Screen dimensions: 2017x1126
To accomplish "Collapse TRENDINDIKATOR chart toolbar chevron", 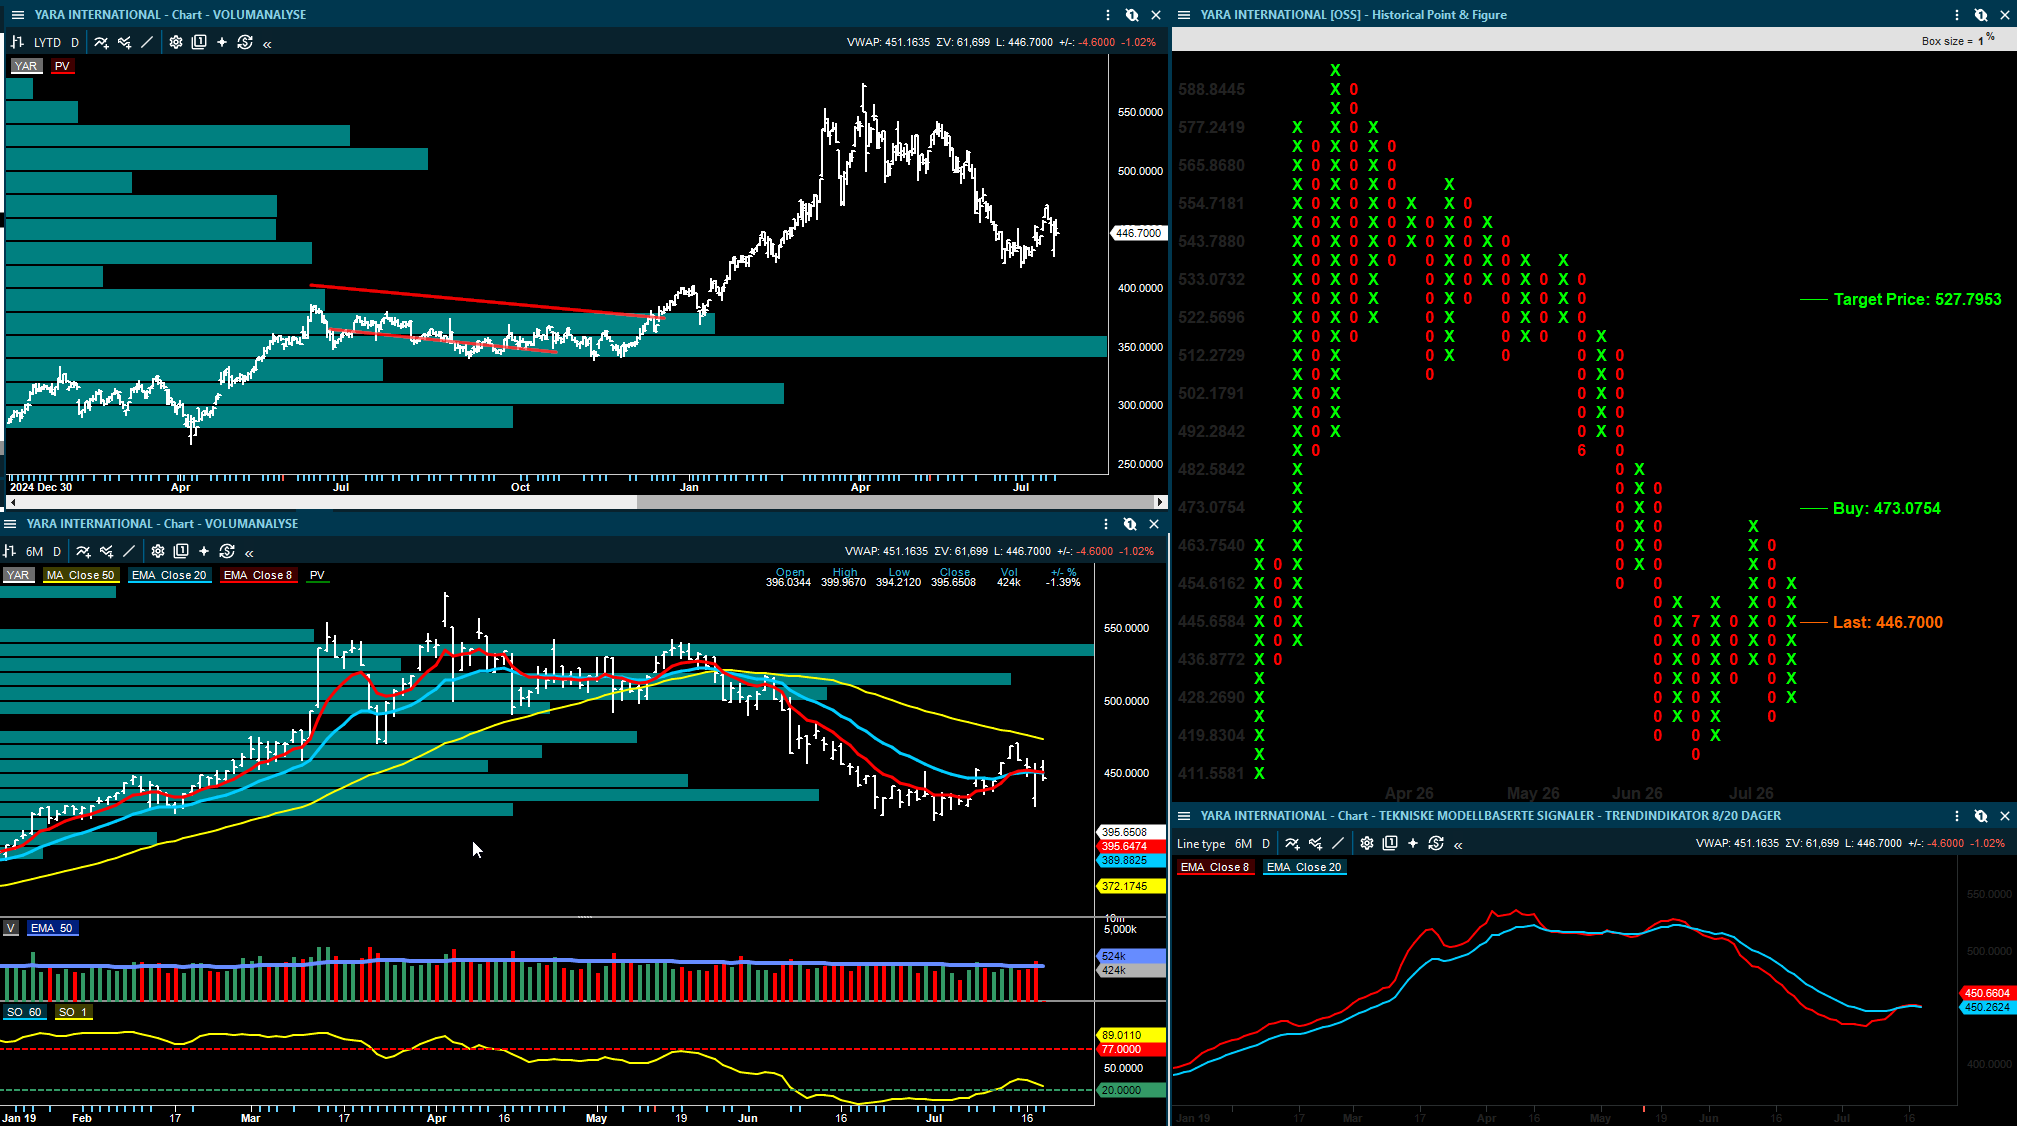I will [1458, 845].
